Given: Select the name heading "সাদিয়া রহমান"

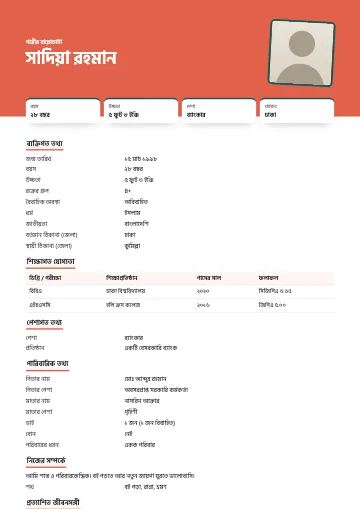Looking at the screenshot, I should tap(71, 58).
